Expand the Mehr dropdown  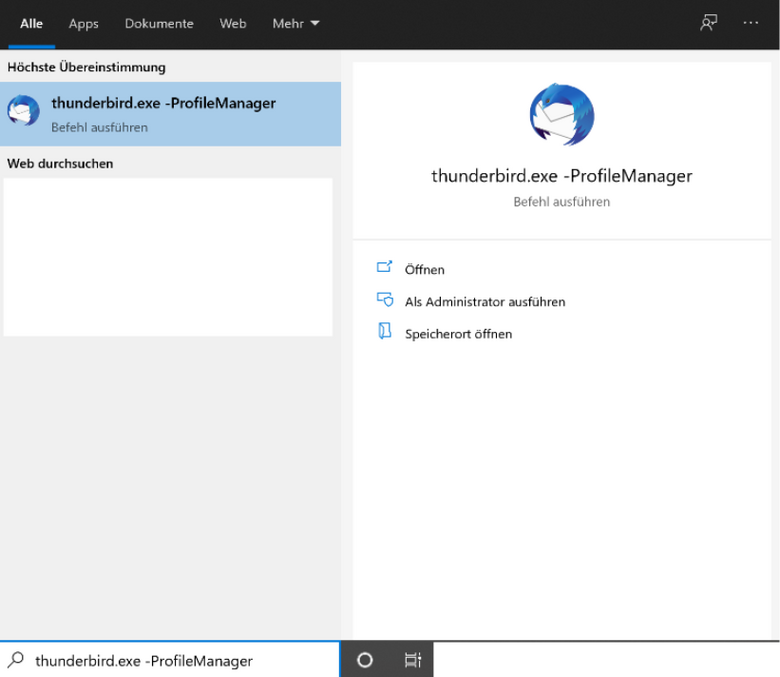295,23
